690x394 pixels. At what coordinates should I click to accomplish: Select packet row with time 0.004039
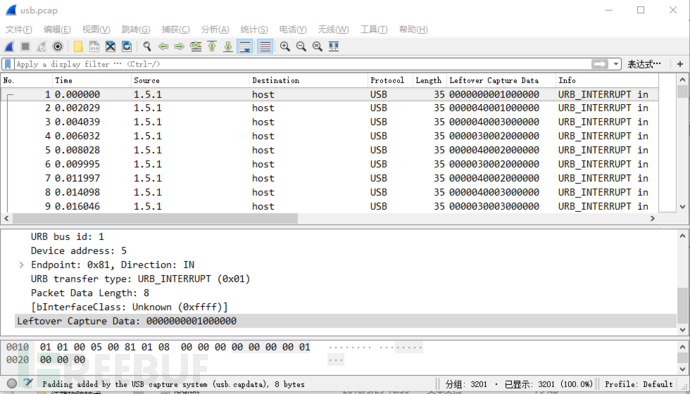329,122
